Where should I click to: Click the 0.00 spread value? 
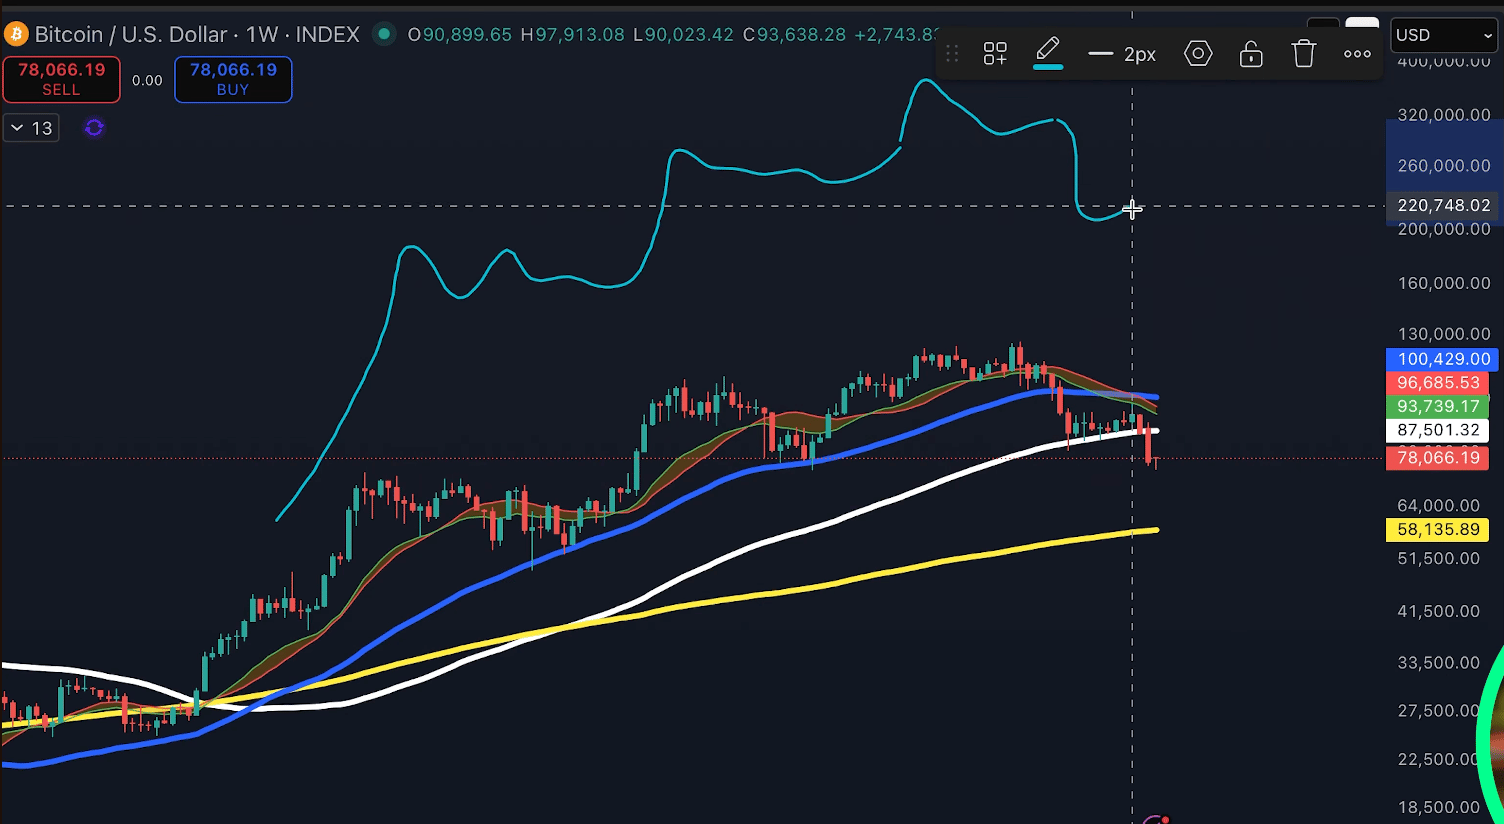point(147,80)
